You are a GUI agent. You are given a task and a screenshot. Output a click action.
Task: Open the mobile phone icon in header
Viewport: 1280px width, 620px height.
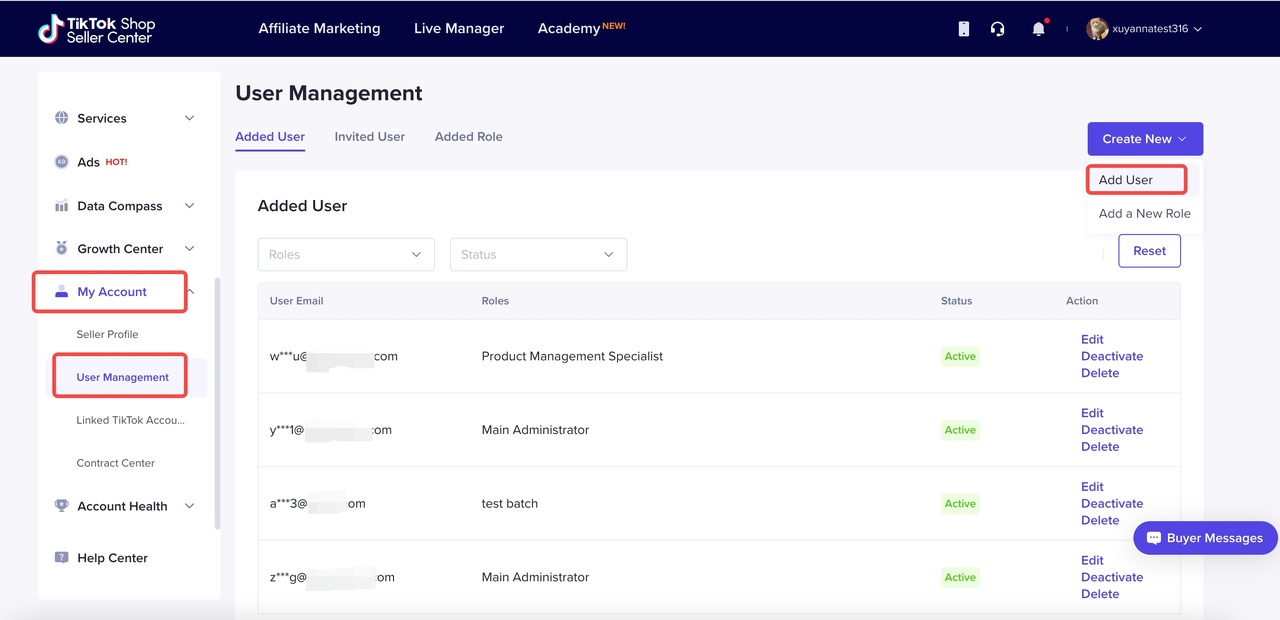tap(963, 29)
